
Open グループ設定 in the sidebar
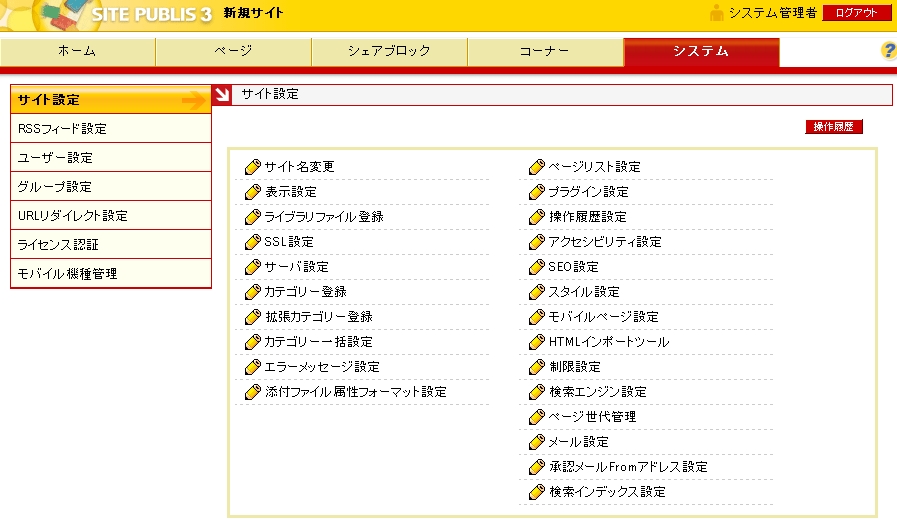(x=111, y=187)
